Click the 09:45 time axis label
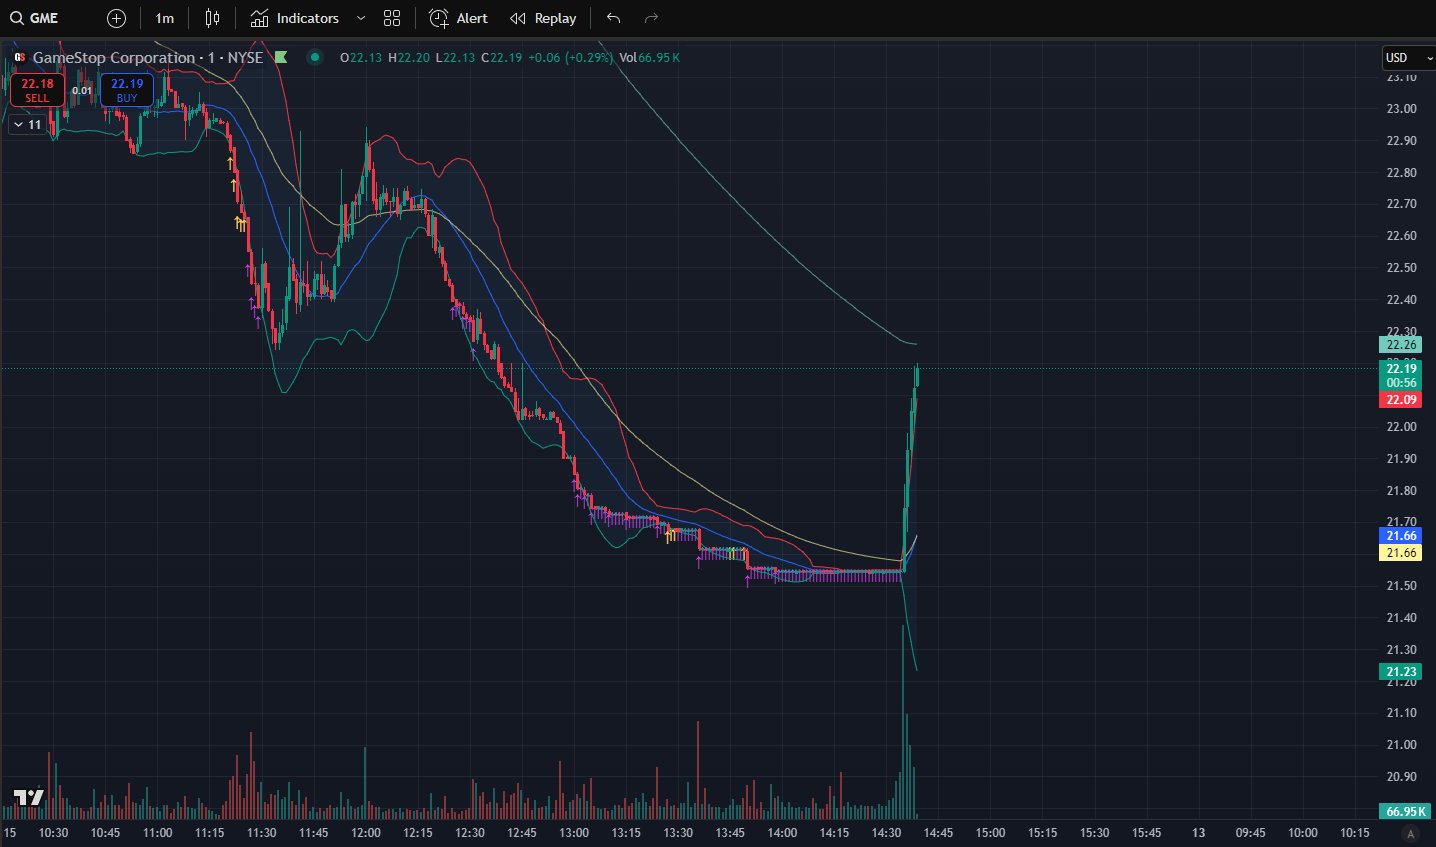Screen dimensions: 1436x847 click(1250, 833)
